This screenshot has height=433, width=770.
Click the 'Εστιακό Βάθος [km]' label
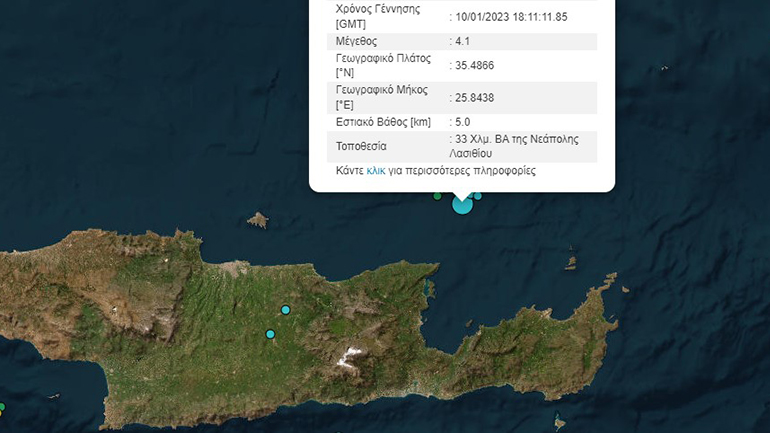coord(384,122)
